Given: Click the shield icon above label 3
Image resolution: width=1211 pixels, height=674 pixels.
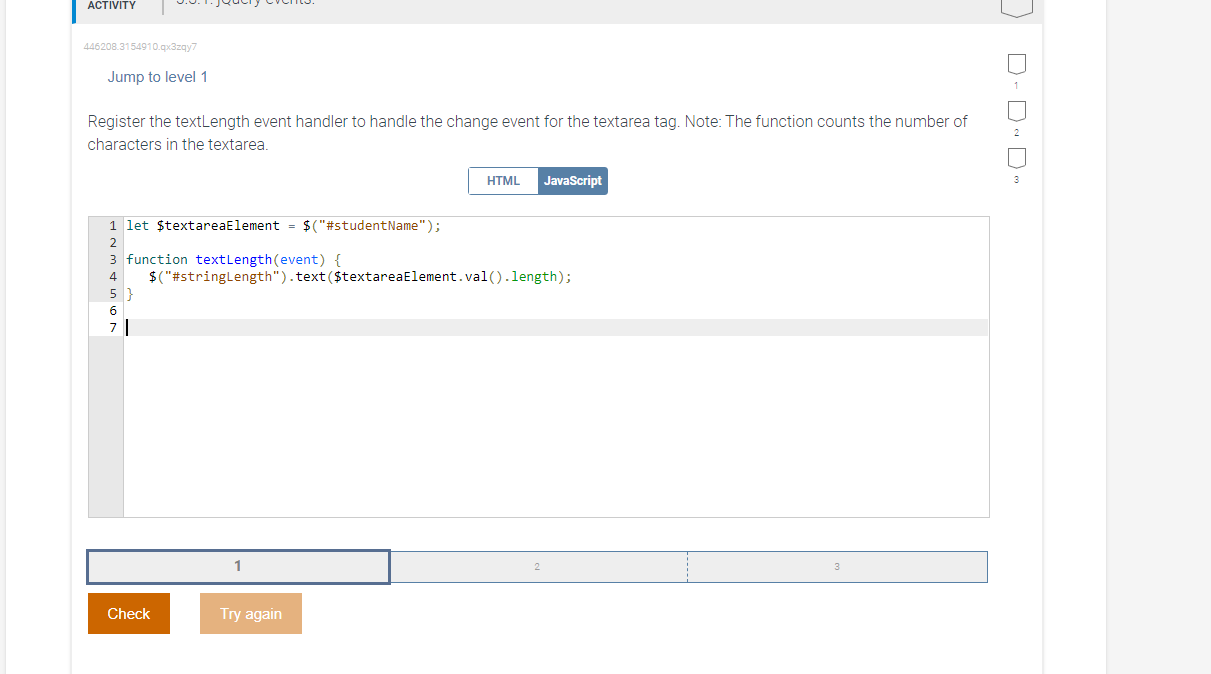Looking at the screenshot, I should [1016, 158].
